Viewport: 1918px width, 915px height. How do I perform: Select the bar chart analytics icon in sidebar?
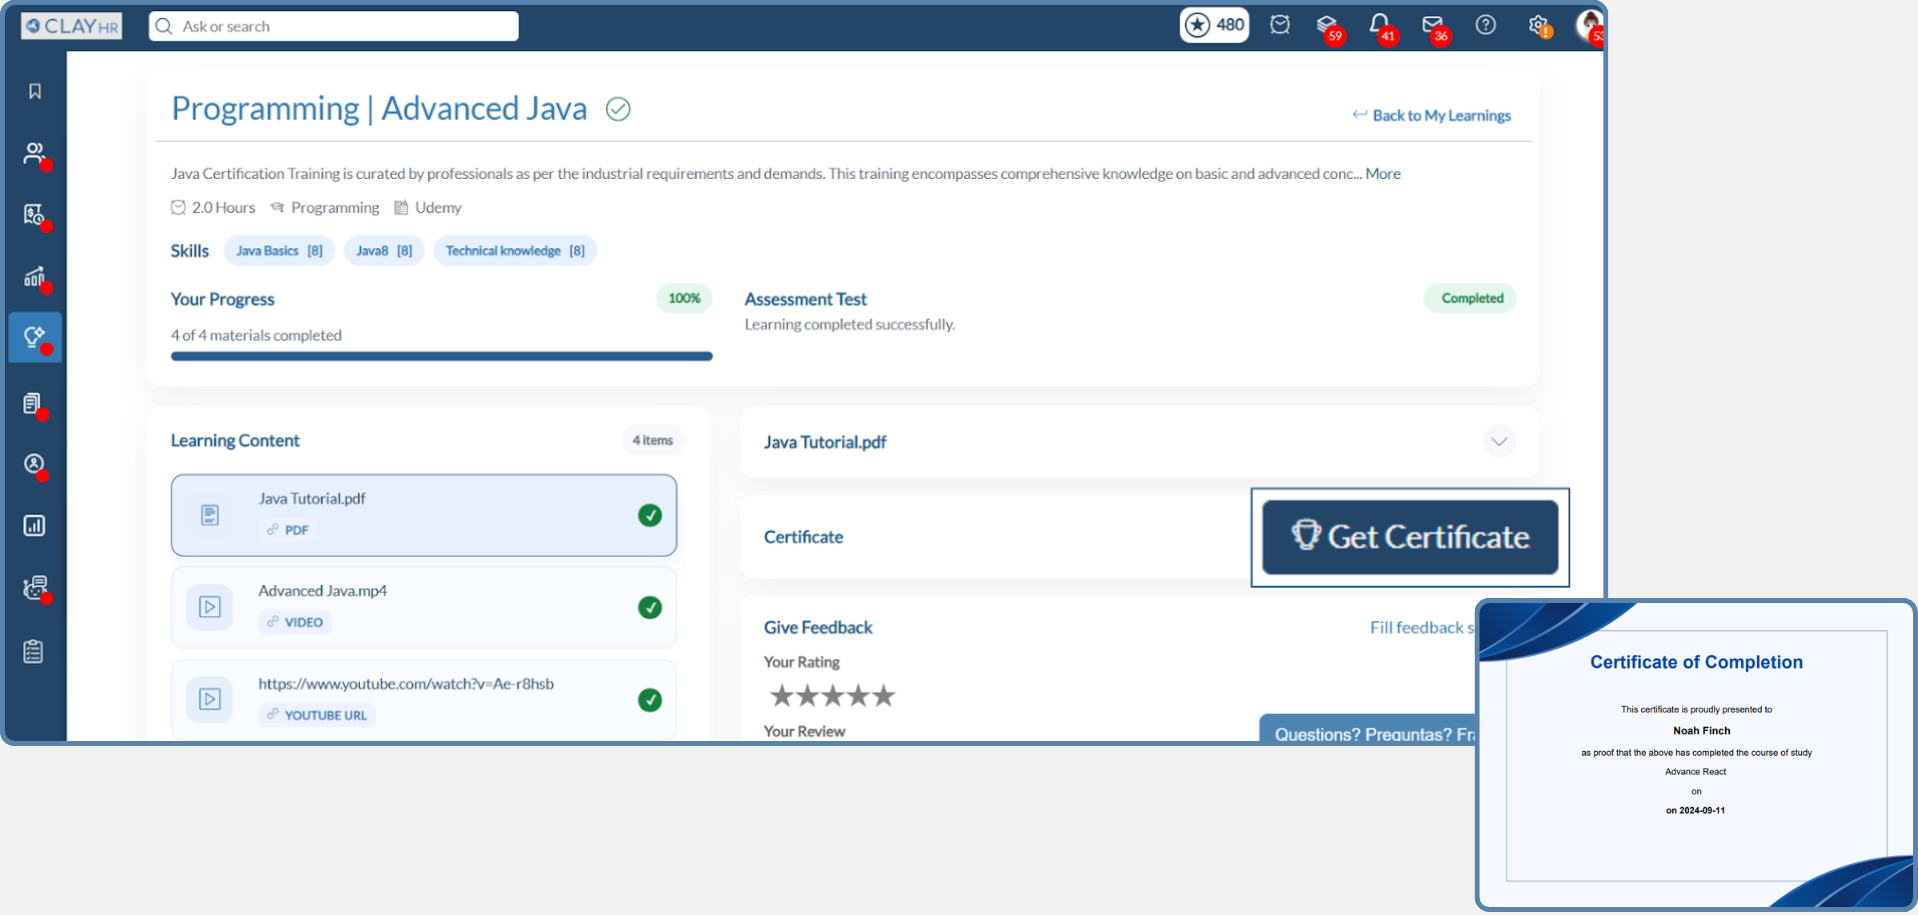pos(35,525)
